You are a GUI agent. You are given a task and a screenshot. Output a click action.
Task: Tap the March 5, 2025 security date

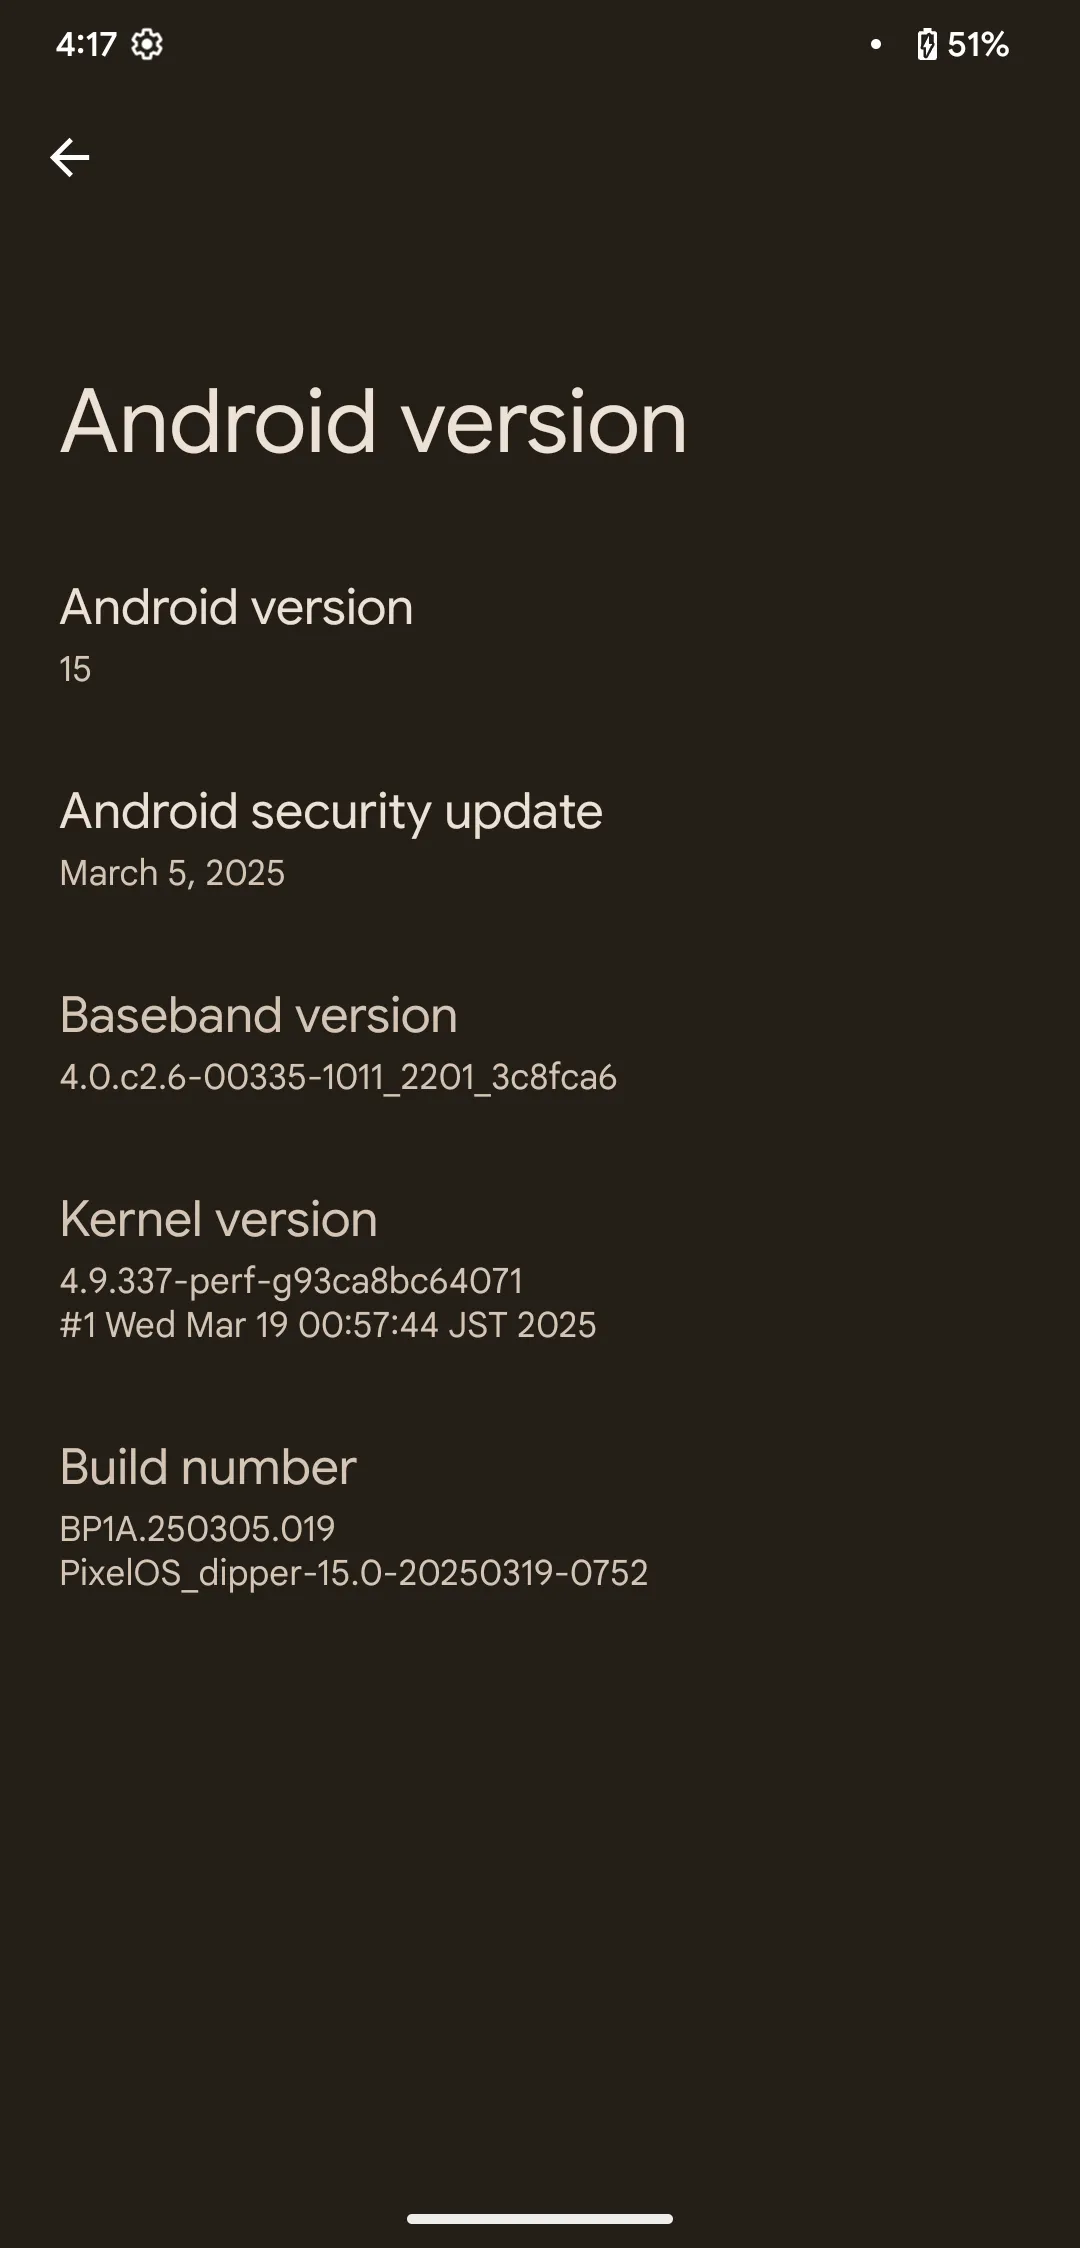(172, 873)
